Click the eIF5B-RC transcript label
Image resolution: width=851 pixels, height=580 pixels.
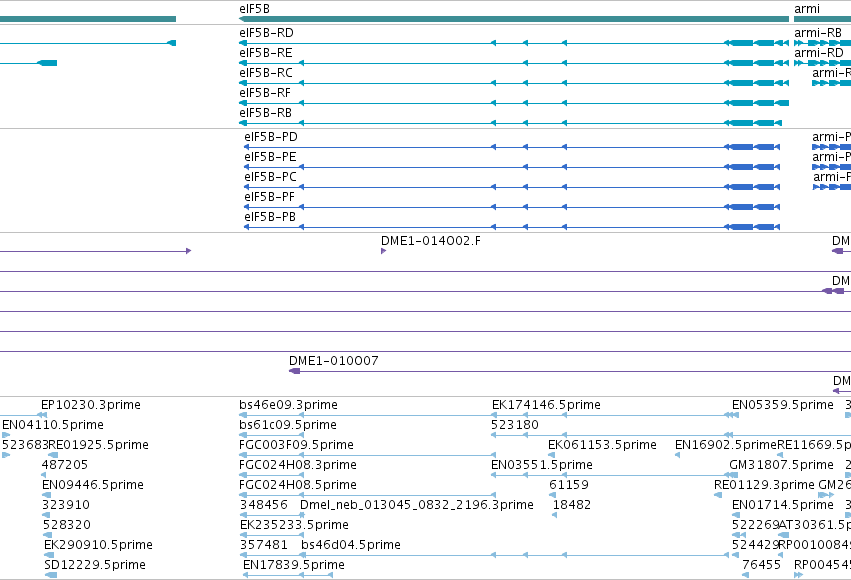click(265, 73)
